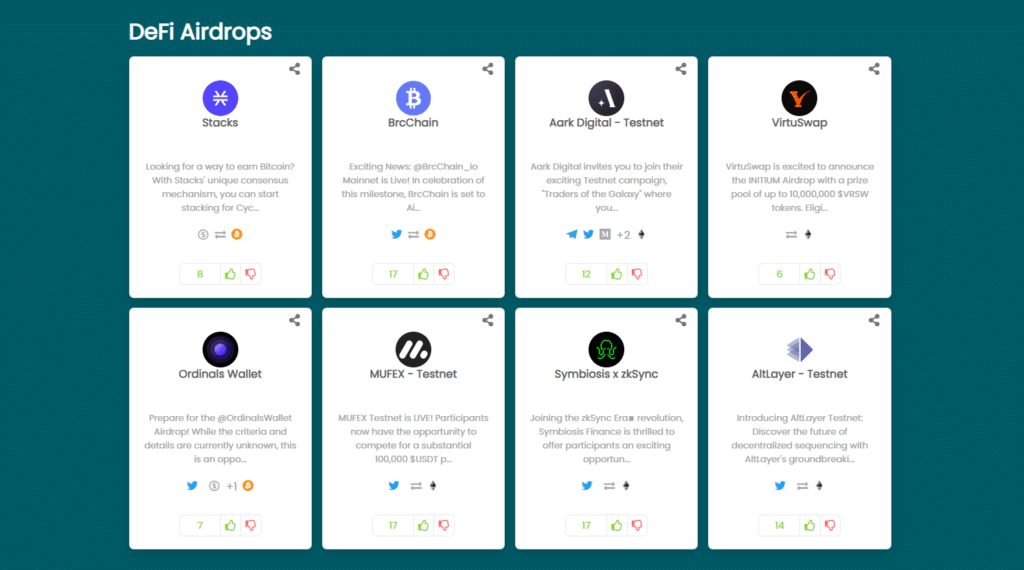
Task: Share the VirtuSwap airdrop card
Action: 874,69
